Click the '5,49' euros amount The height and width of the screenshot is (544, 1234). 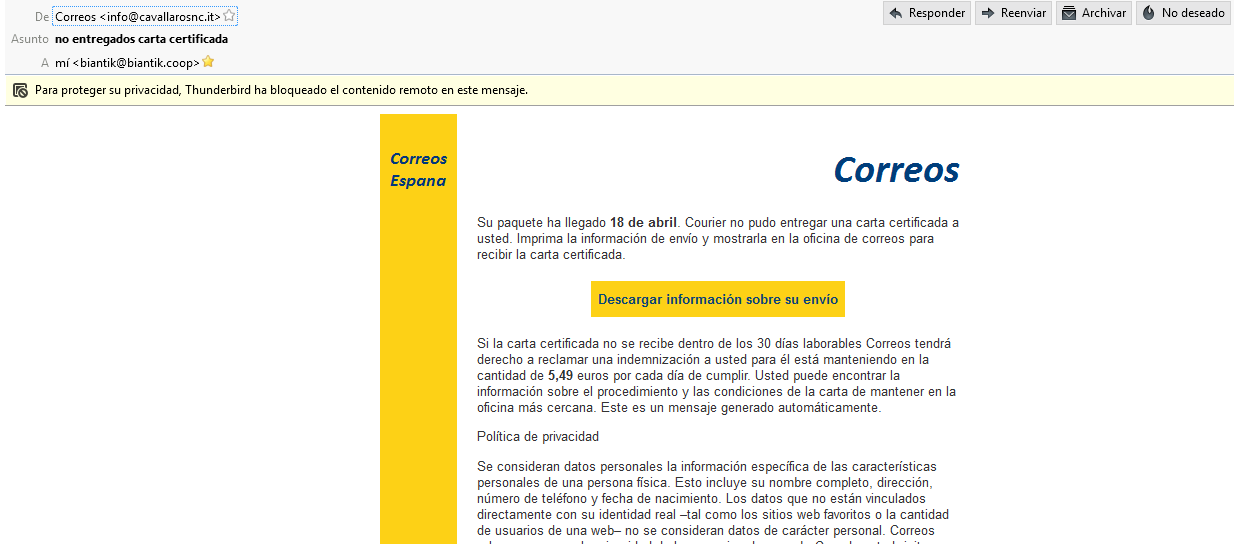(560, 375)
